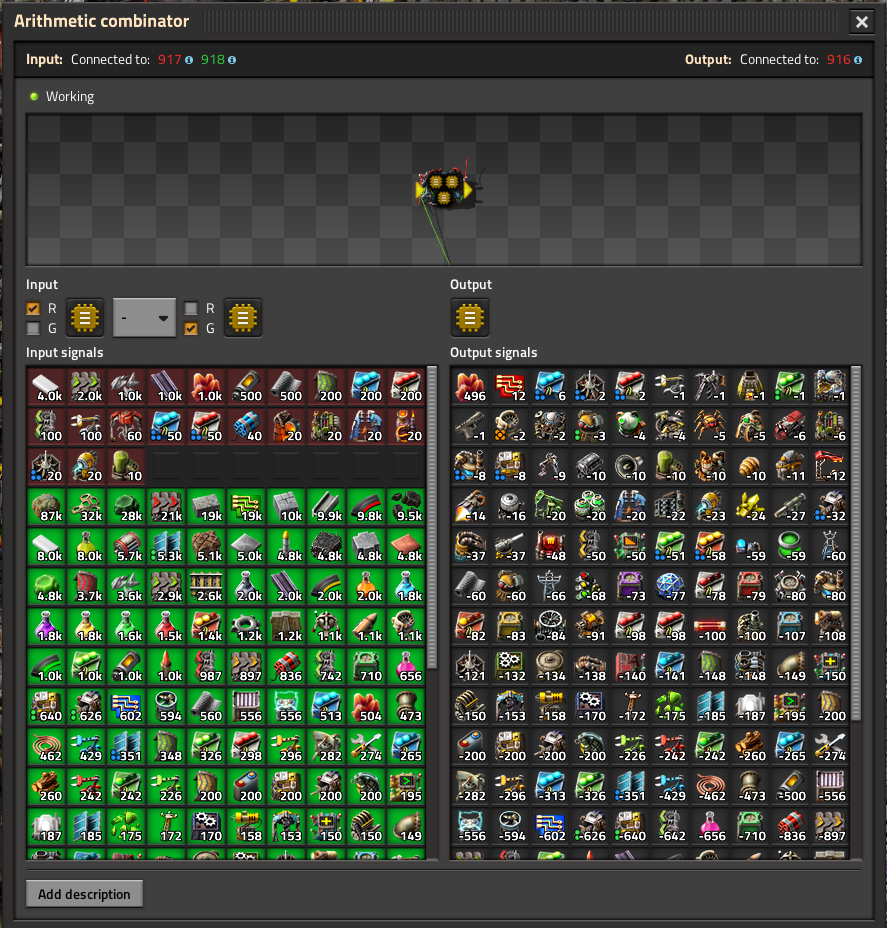Close the Arithmetic combinator window
Image resolution: width=887 pixels, height=928 pixels.
click(x=861, y=22)
